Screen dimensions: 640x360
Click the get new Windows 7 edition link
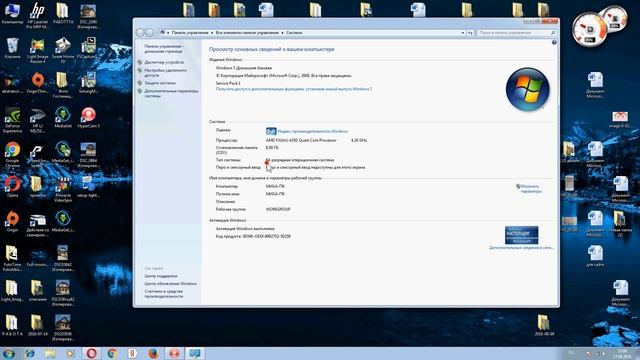click(293, 89)
